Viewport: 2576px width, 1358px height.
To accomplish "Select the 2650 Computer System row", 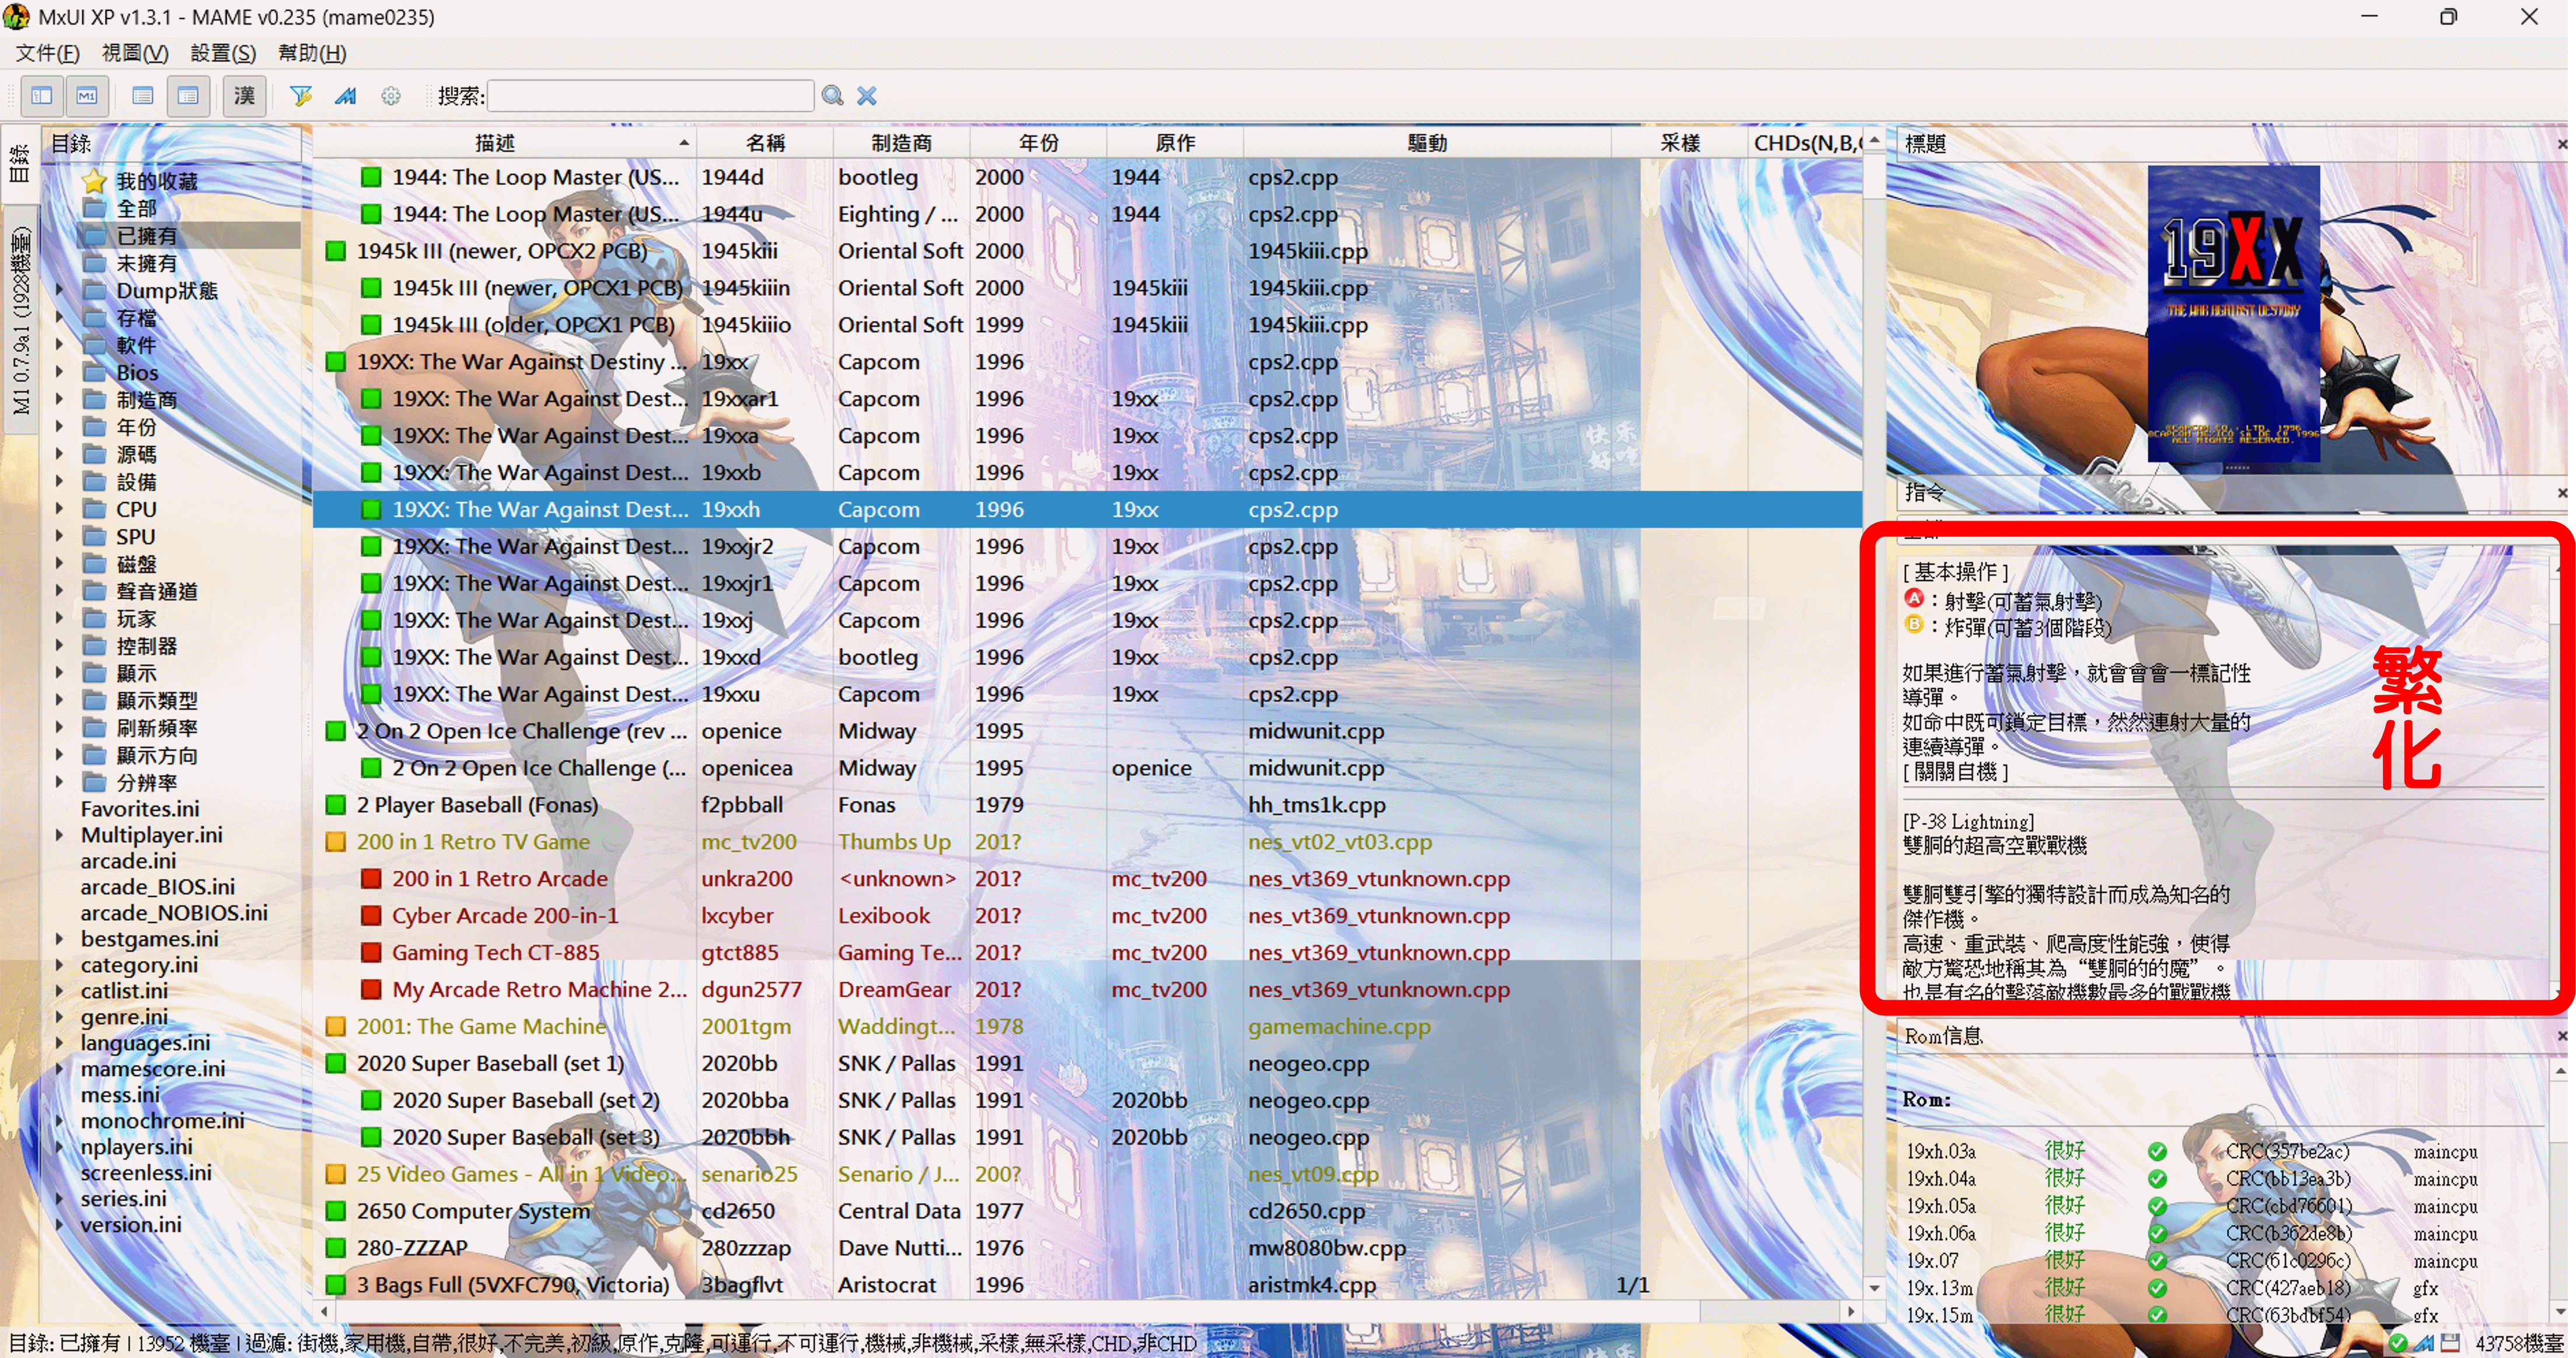I will 1087,1211.
